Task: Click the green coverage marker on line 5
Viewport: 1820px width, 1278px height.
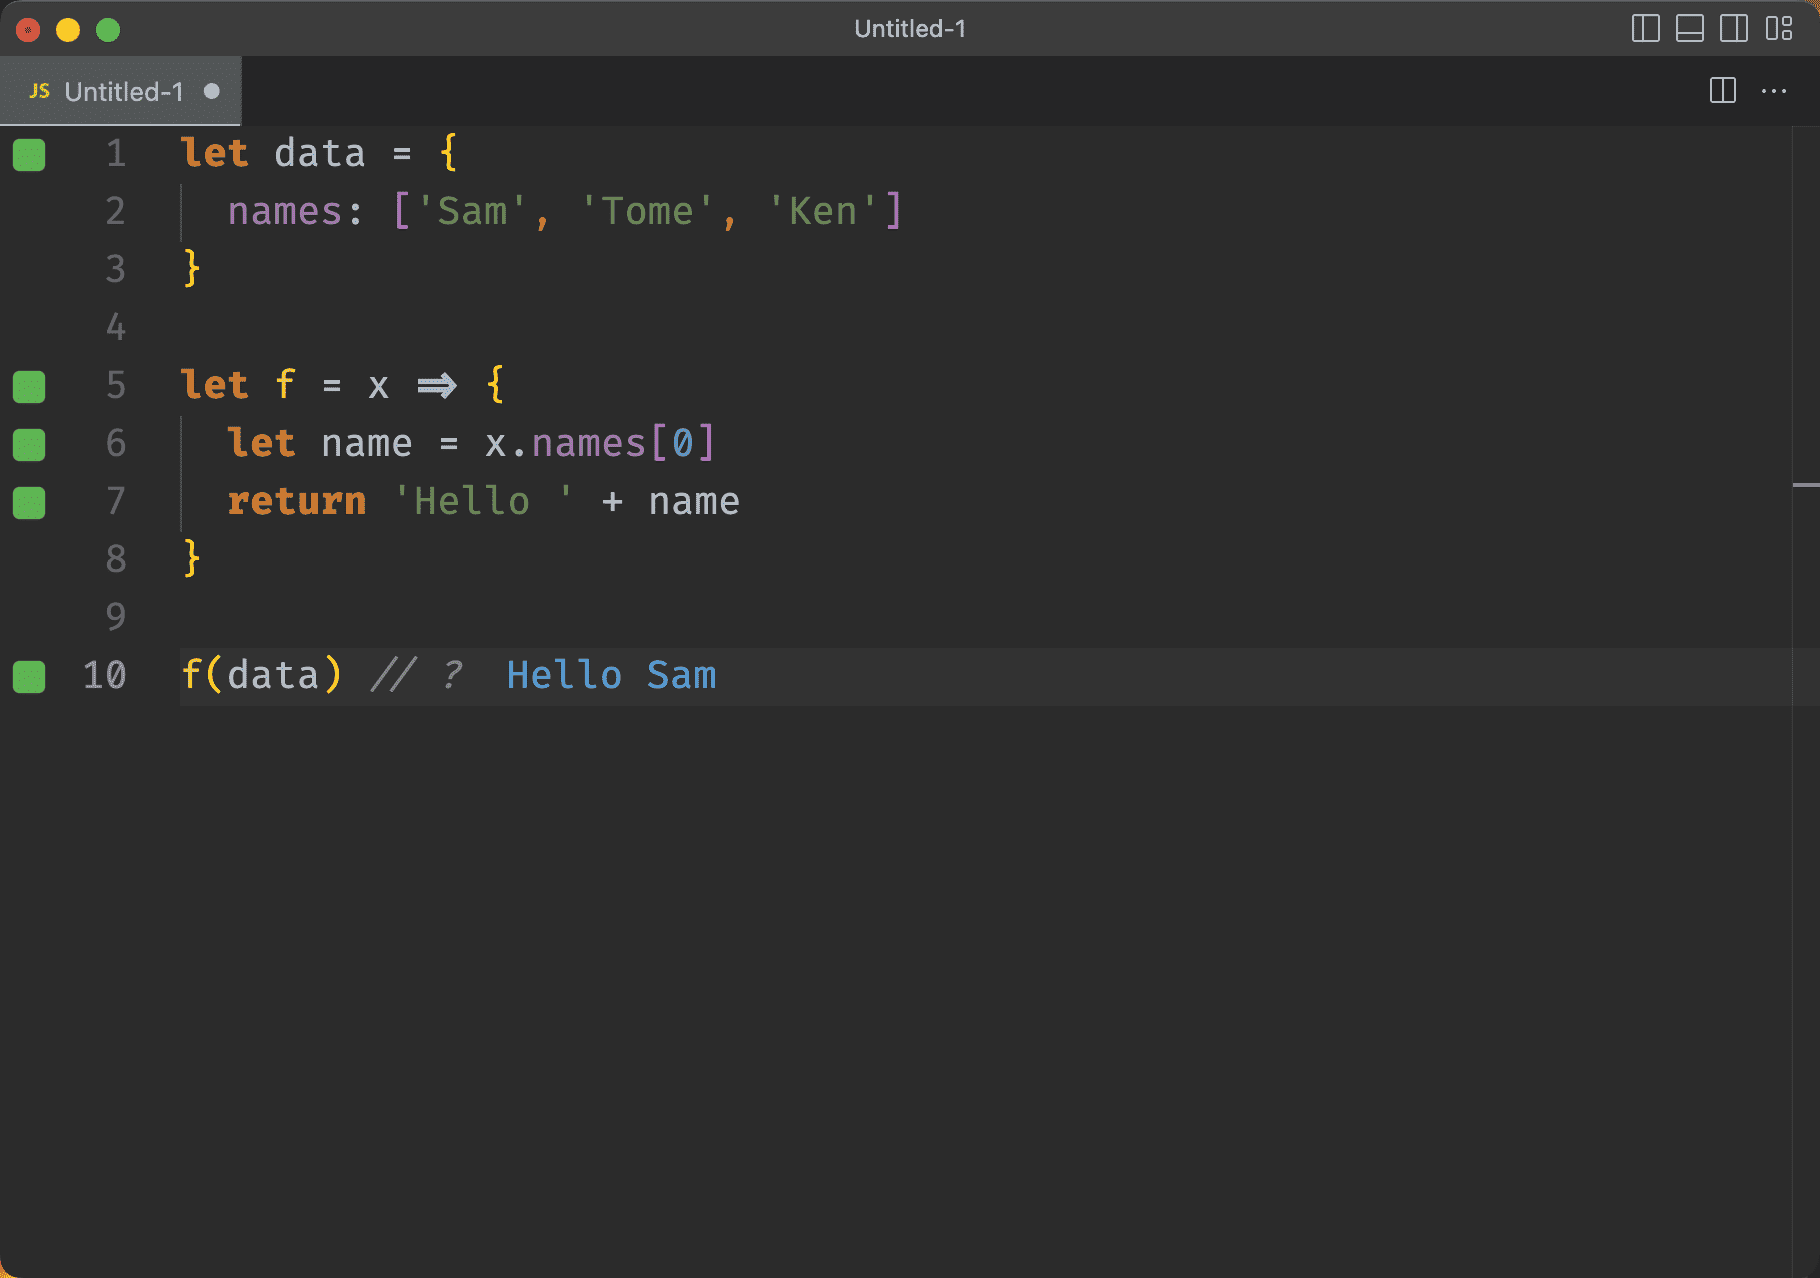Action: coord(29,387)
